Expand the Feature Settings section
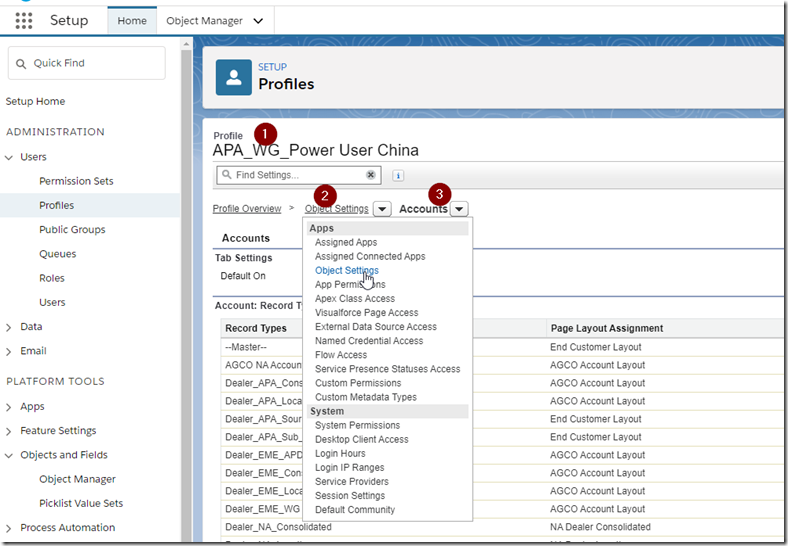This screenshot has width=788, height=546. [9, 431]
